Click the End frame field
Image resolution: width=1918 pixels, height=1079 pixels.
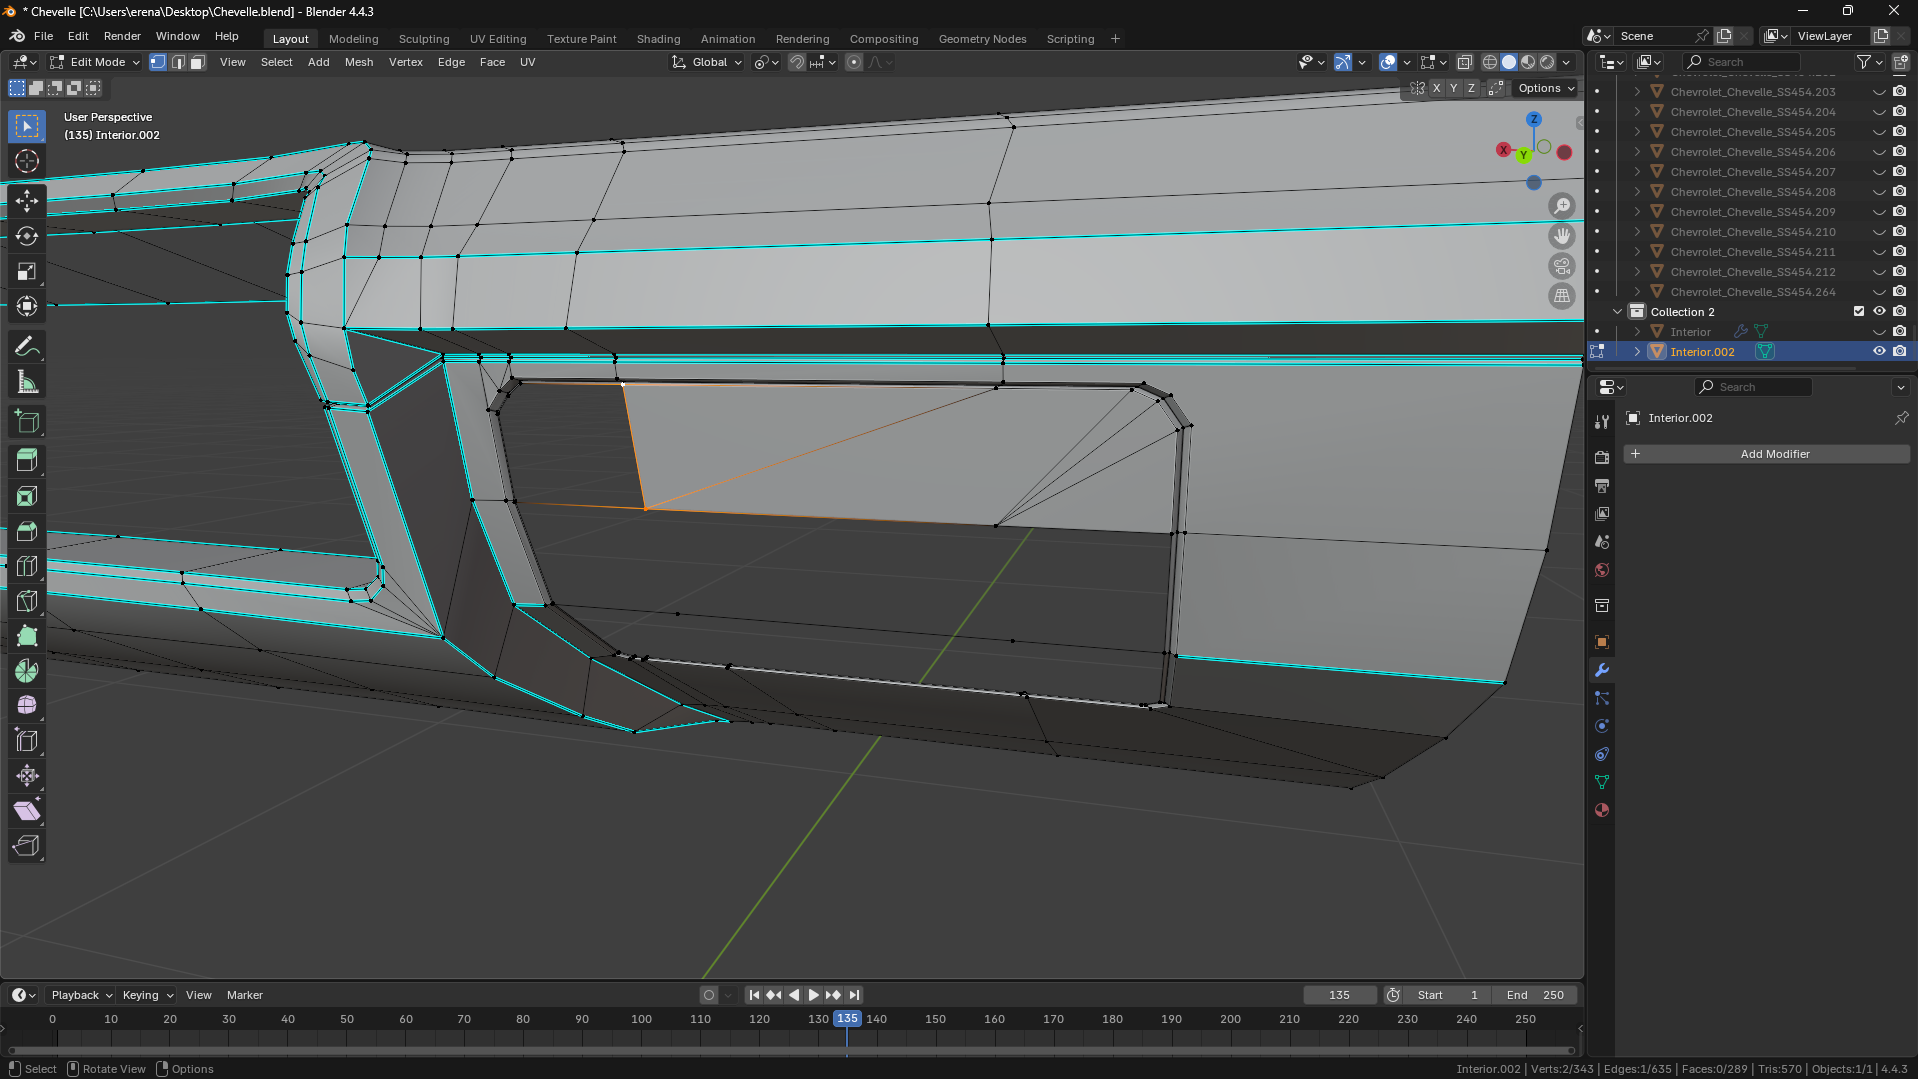(1535, 995)
